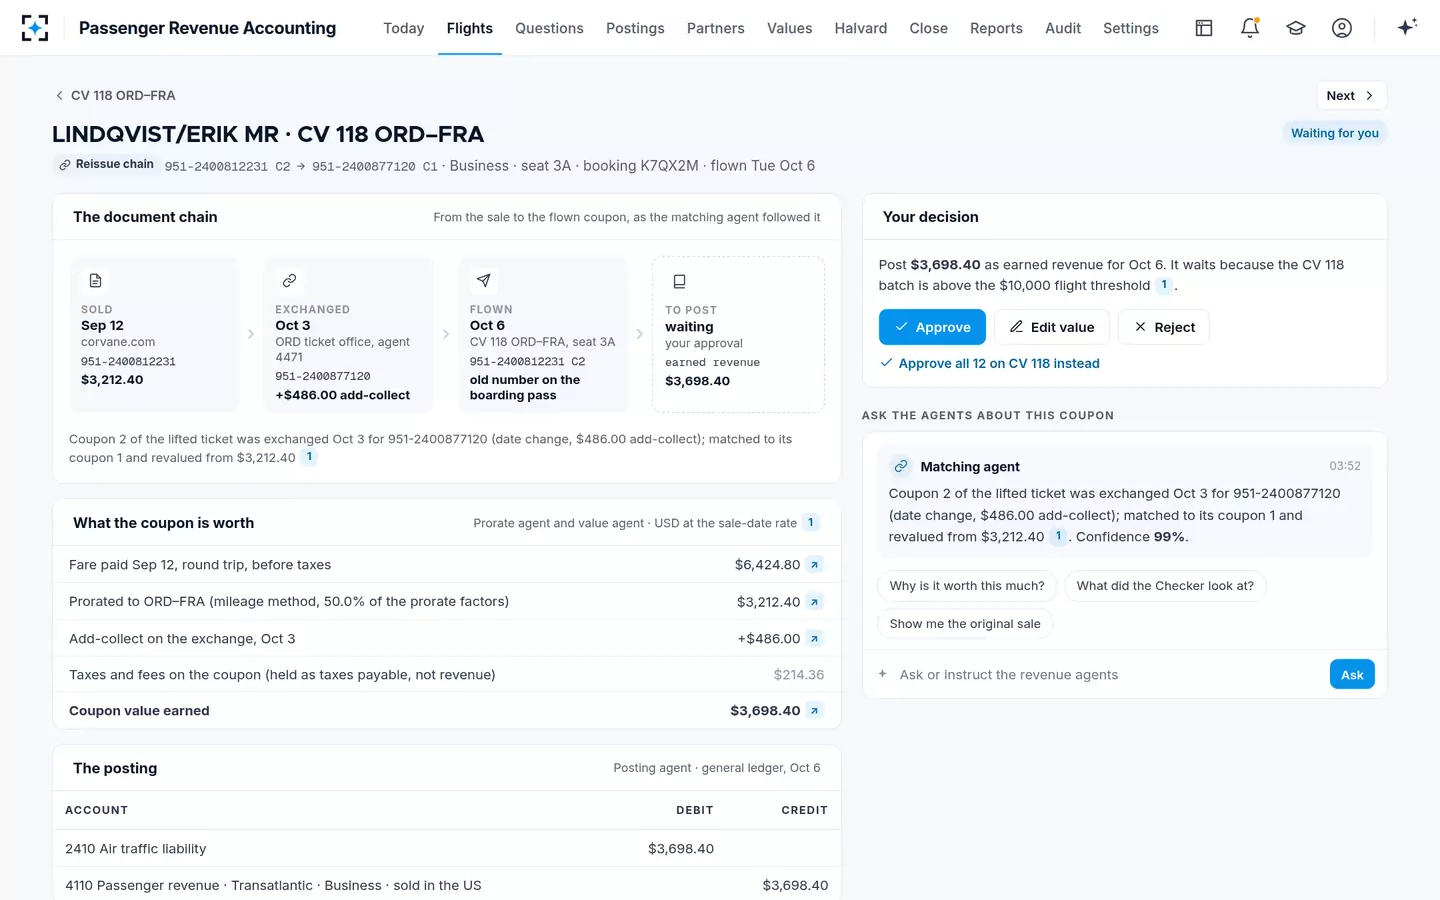
Task: Open source link for prorated $3,212.40
Action: pyautogui.click(x=815, y=602)
